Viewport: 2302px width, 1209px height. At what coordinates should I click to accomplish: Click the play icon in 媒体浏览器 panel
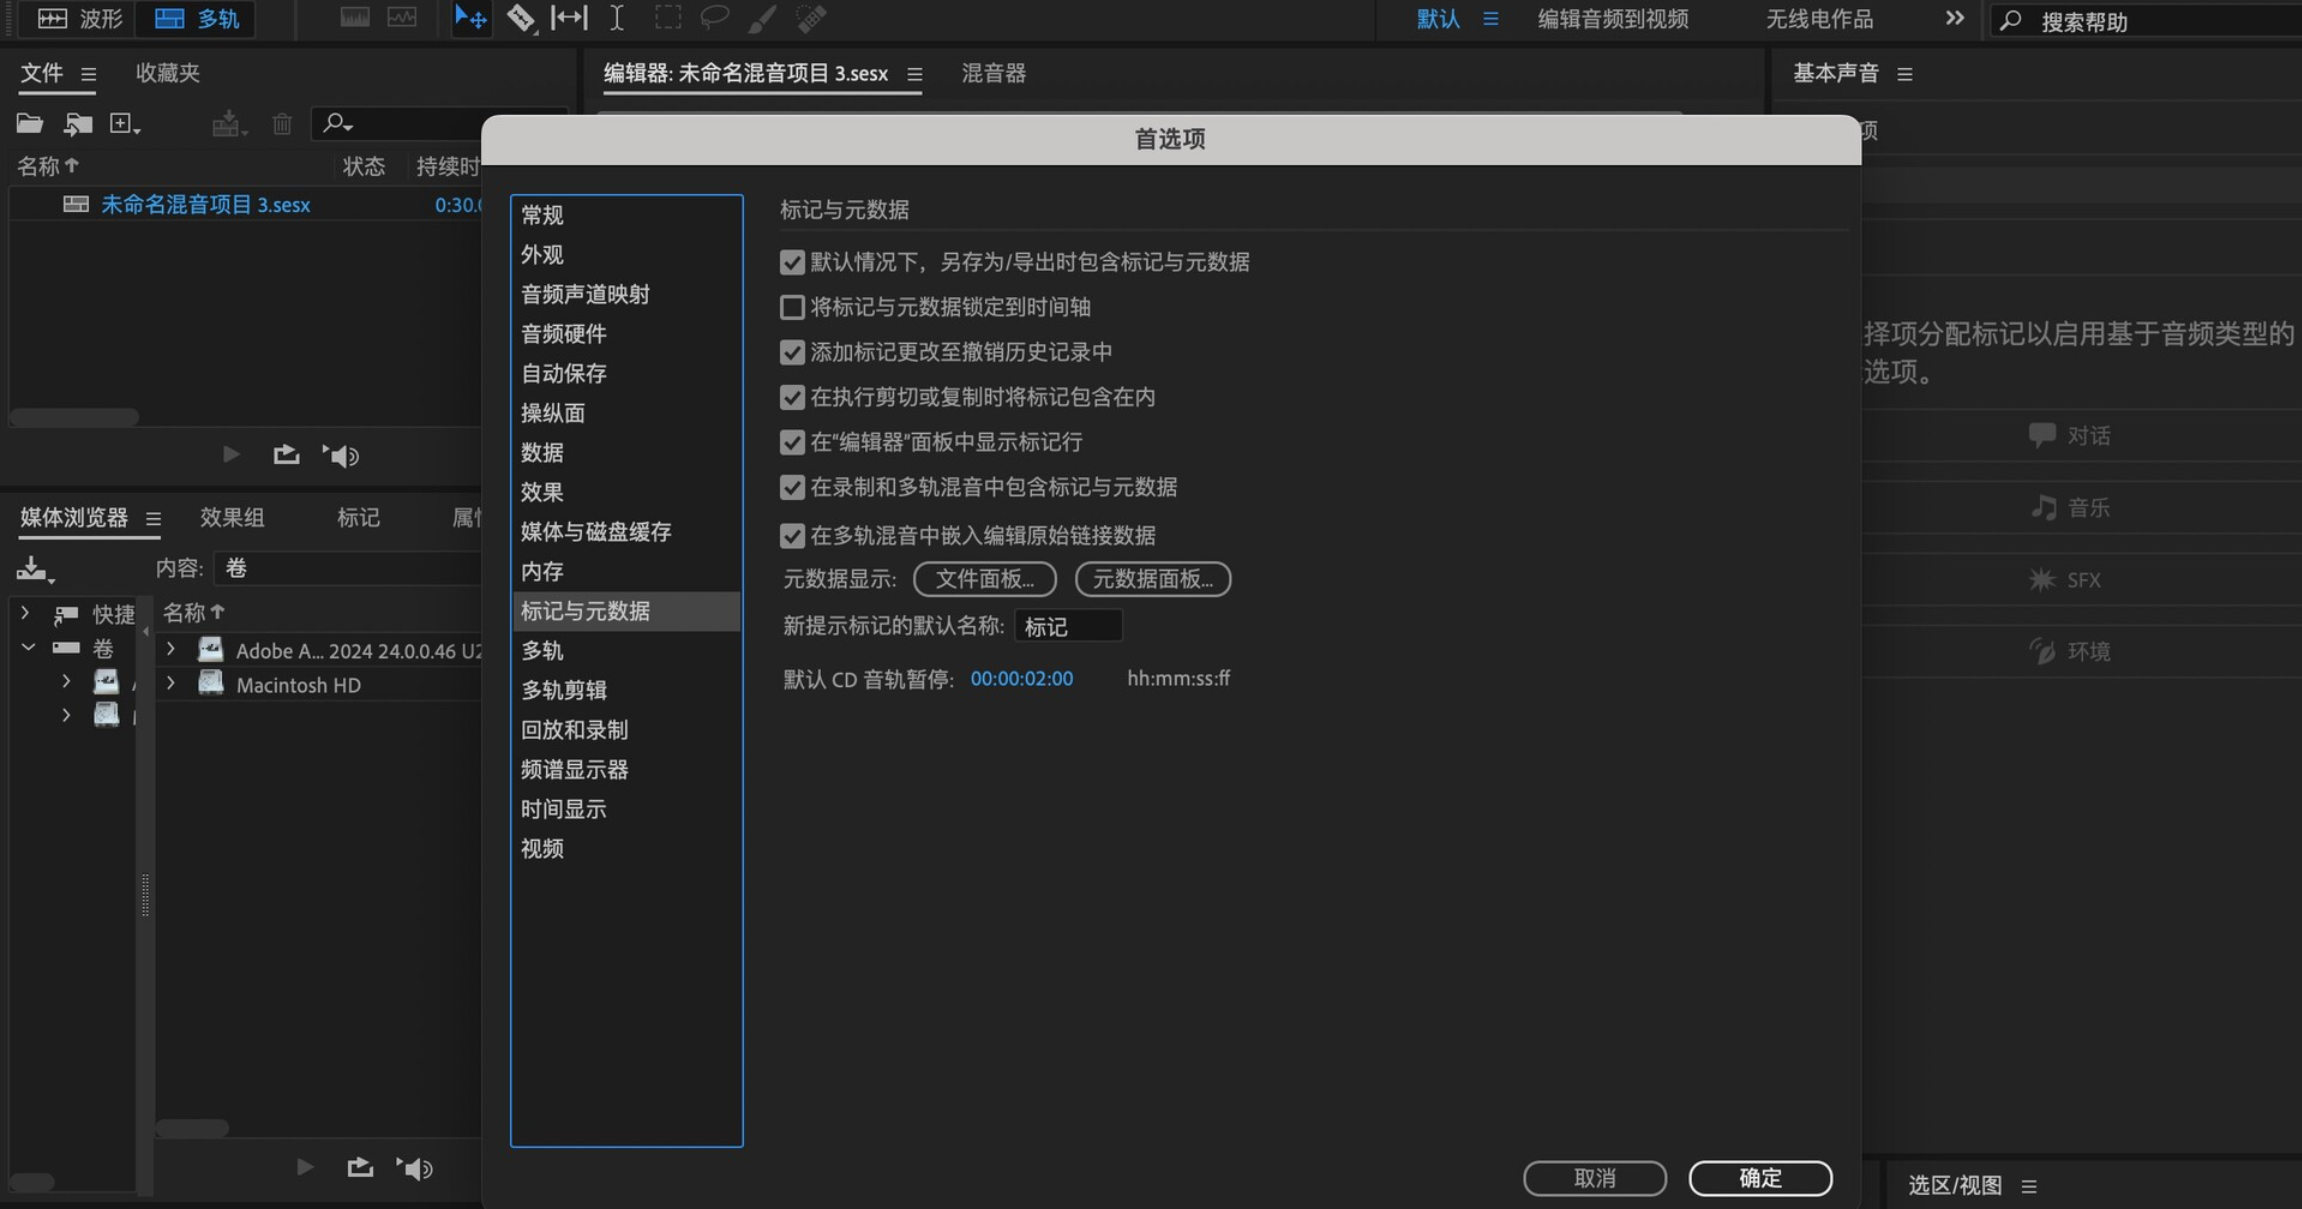(305, 1167)
